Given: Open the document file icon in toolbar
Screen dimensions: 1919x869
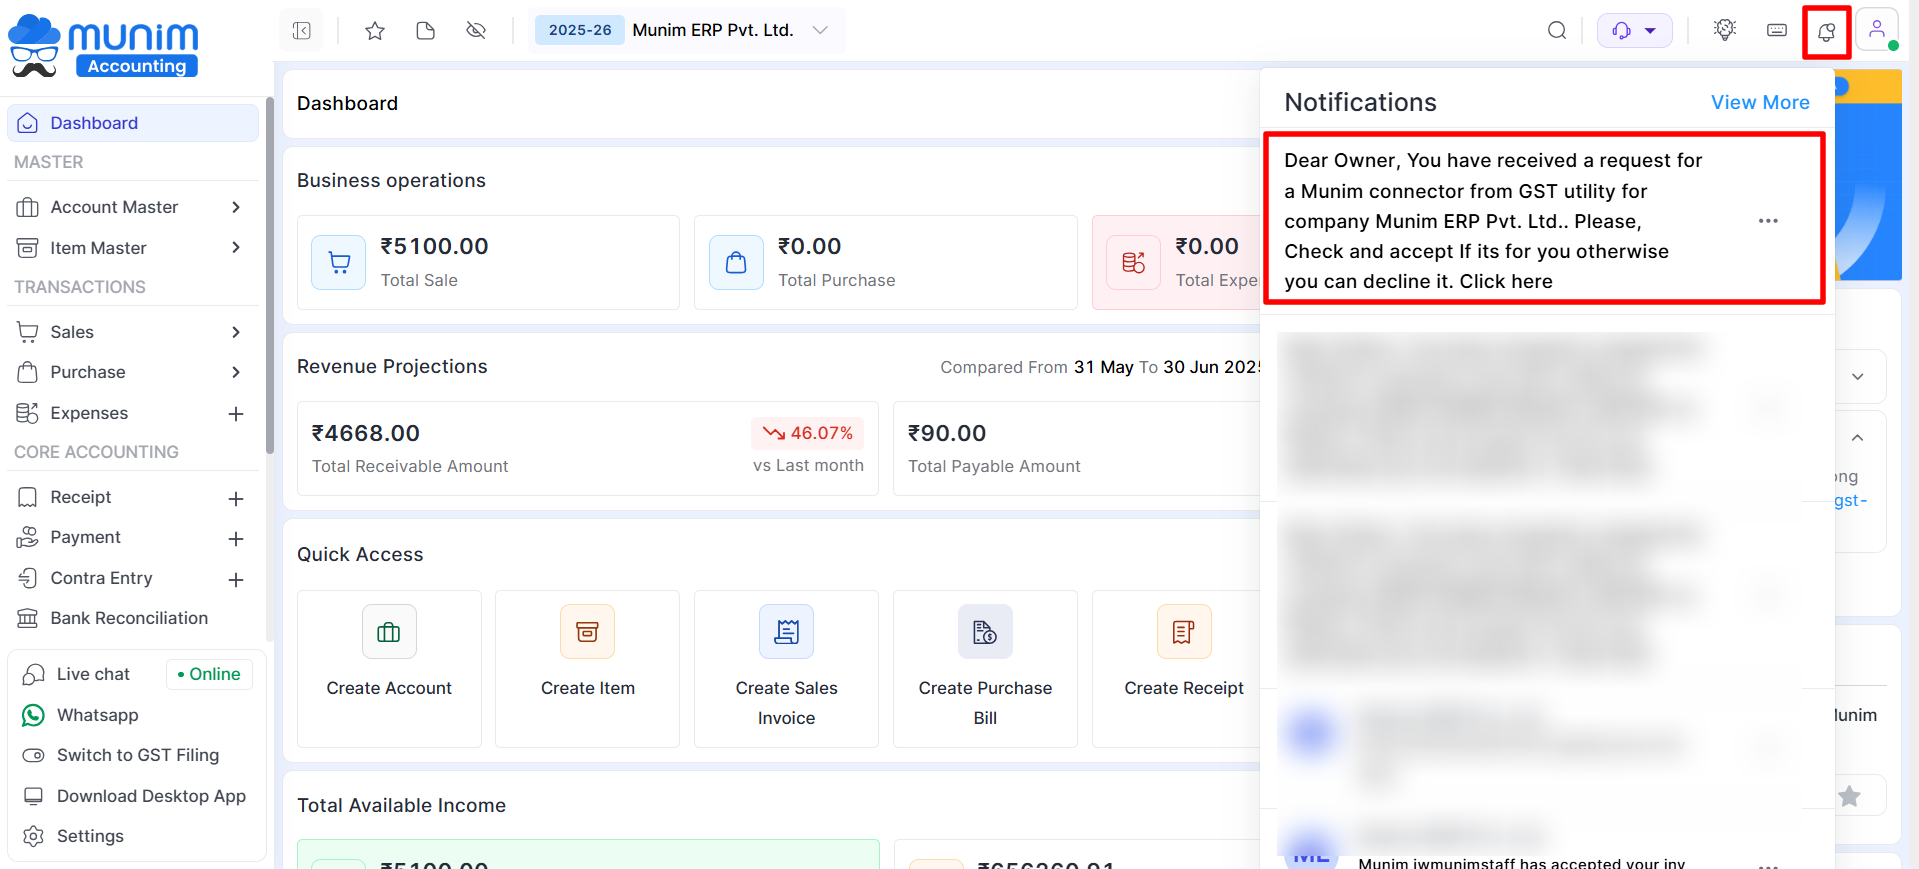Looking at the screenshot, I should [426, 31].
